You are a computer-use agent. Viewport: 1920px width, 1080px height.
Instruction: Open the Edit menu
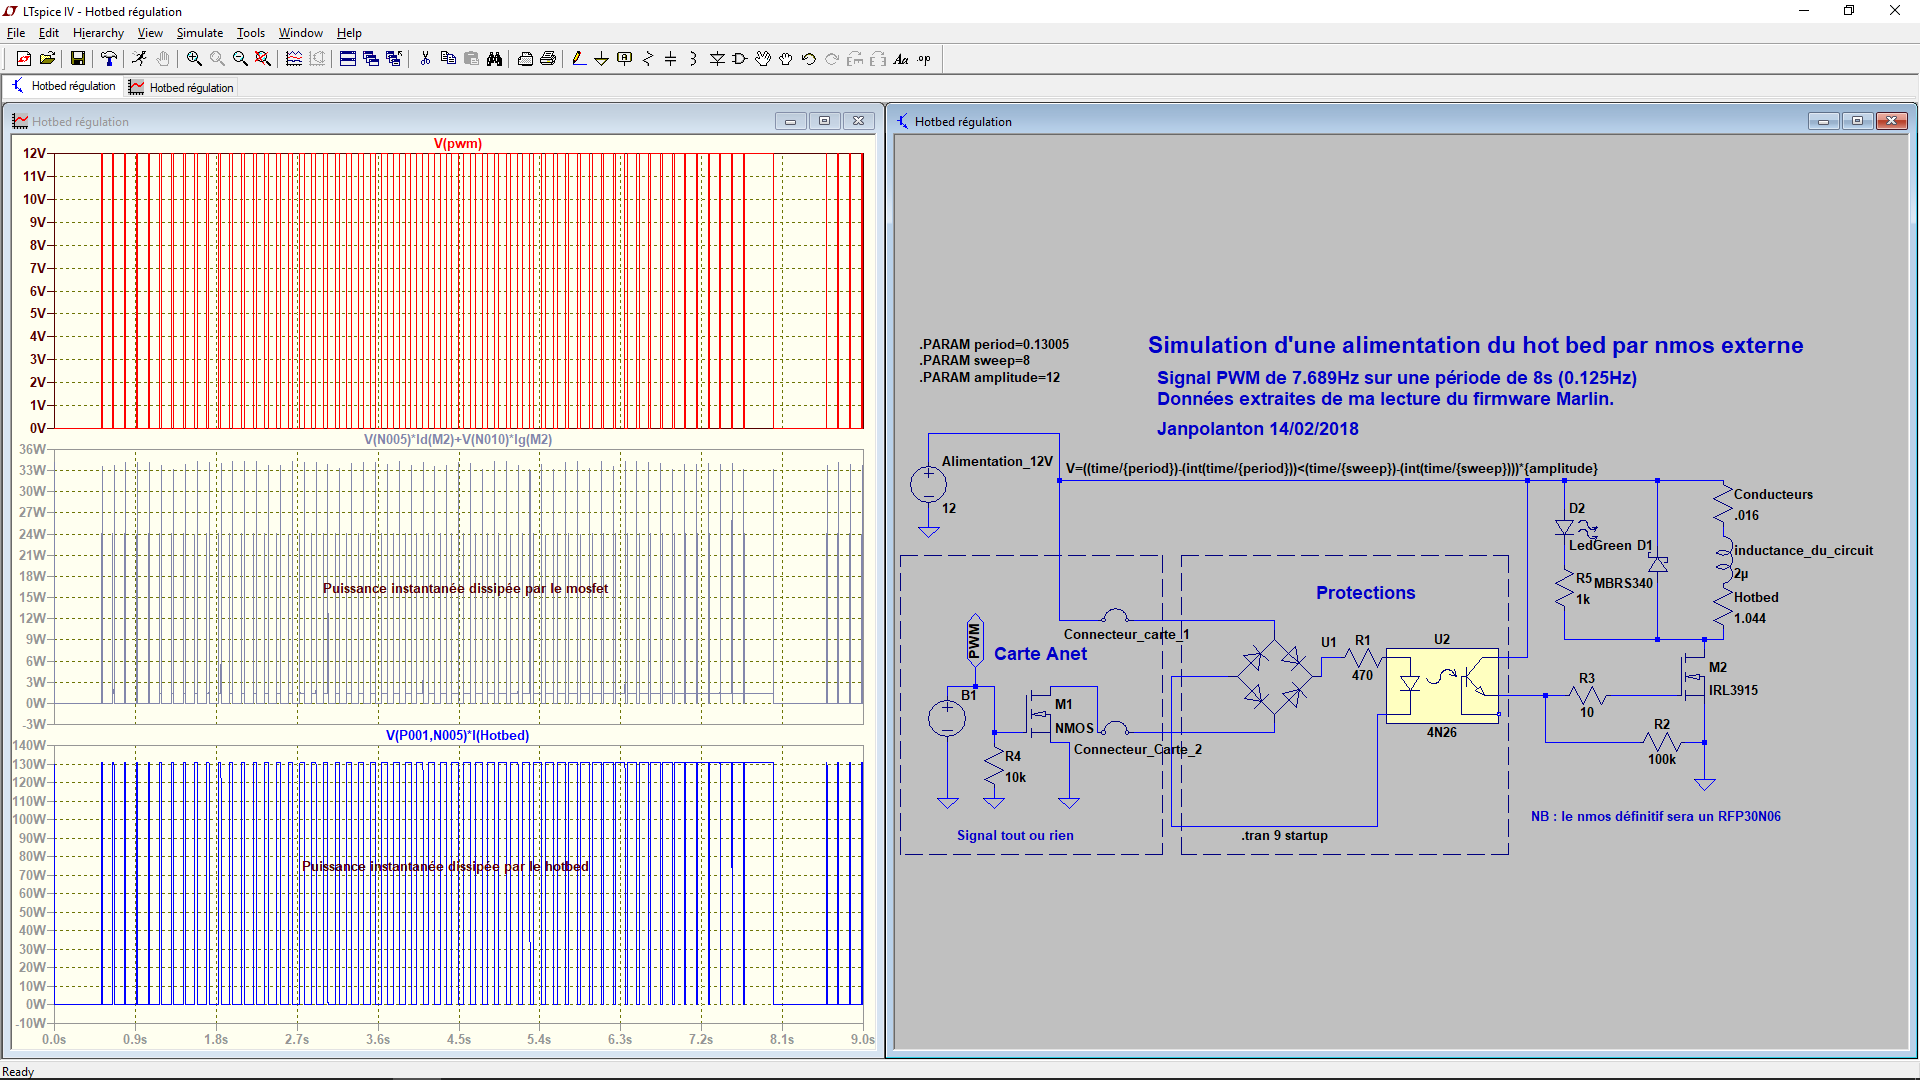[48, 33]
